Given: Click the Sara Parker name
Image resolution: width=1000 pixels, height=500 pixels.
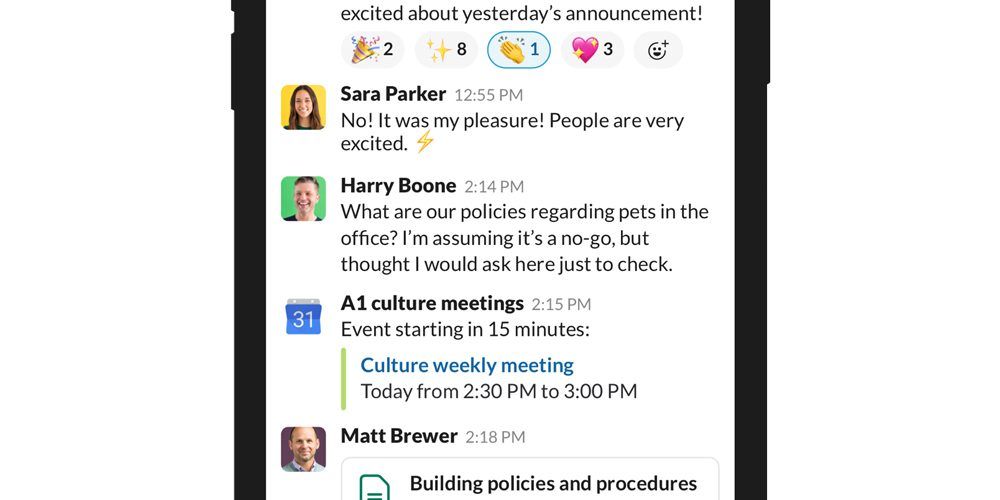Looking at the screenshot, I should (x=393, y=94).
